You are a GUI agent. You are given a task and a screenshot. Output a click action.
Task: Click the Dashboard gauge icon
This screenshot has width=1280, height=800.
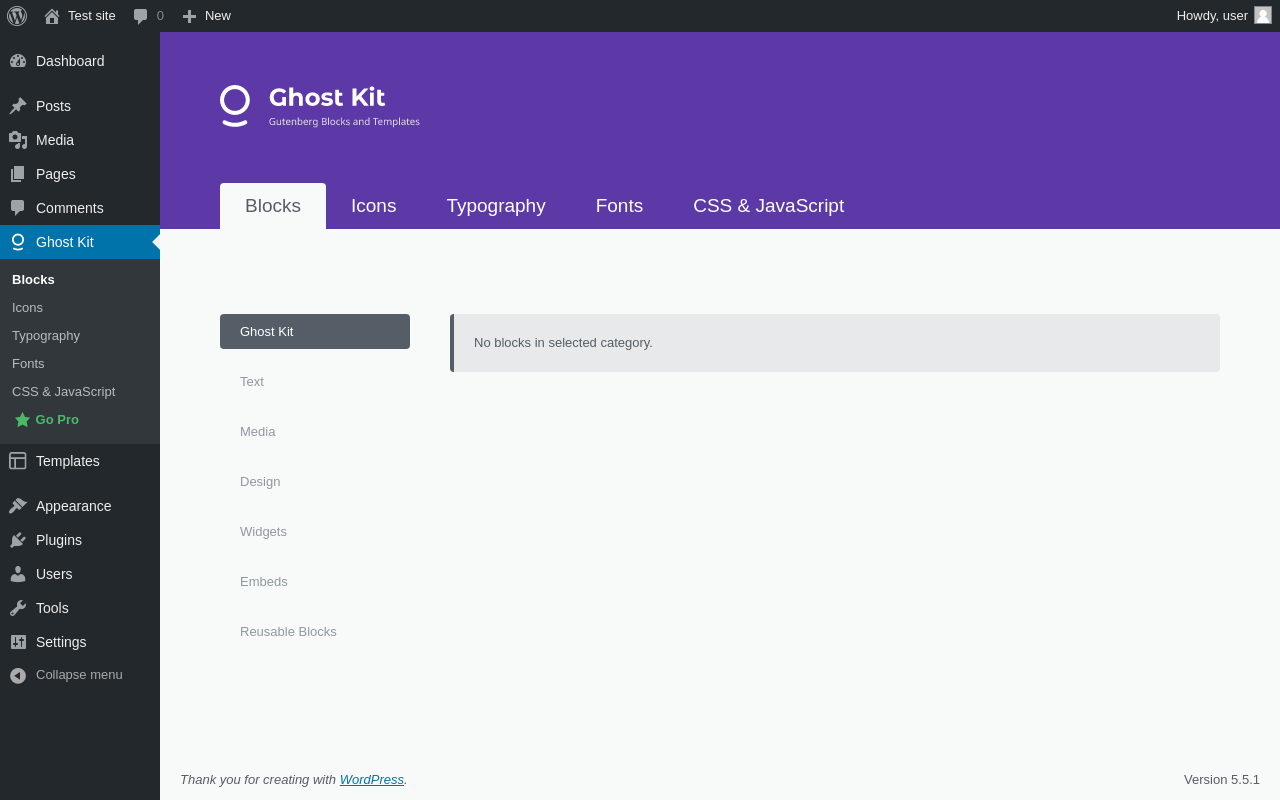pyautogui.click(x=18, y=61)
